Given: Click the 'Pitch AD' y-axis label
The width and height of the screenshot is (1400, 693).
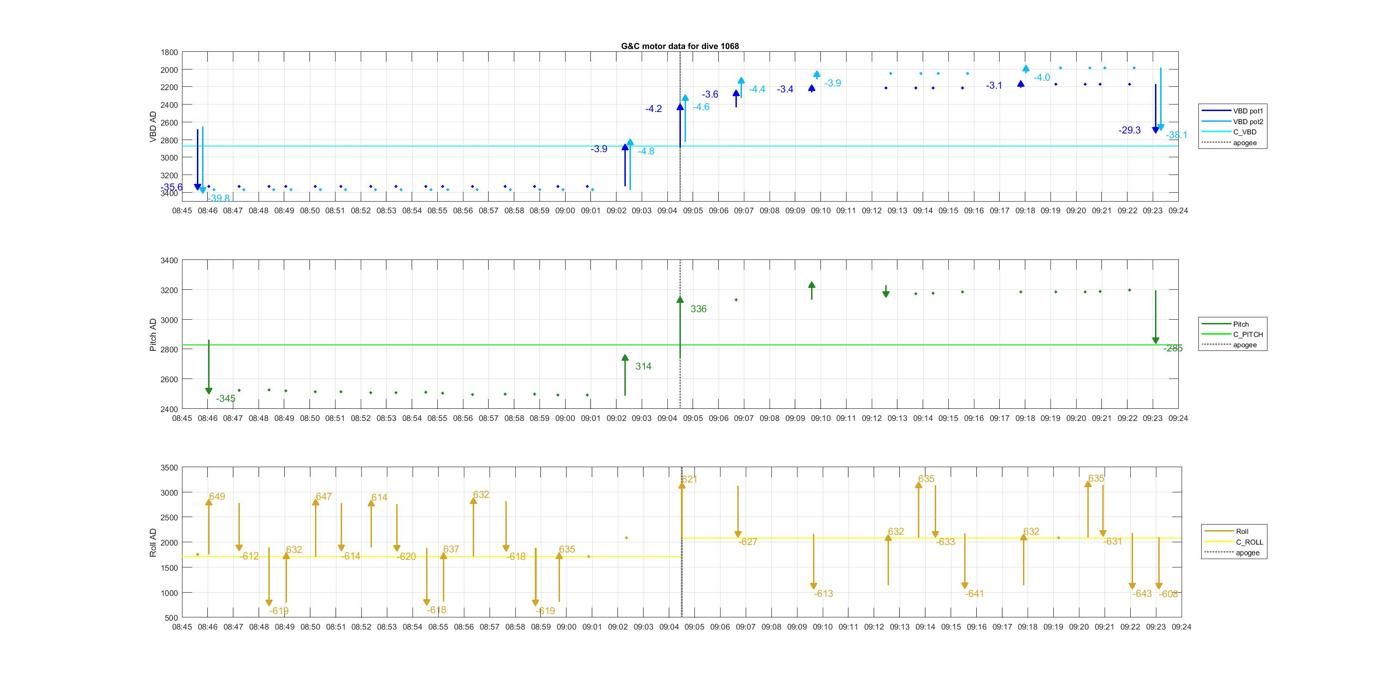Looking at the screenshot, I should click(154, 334).
